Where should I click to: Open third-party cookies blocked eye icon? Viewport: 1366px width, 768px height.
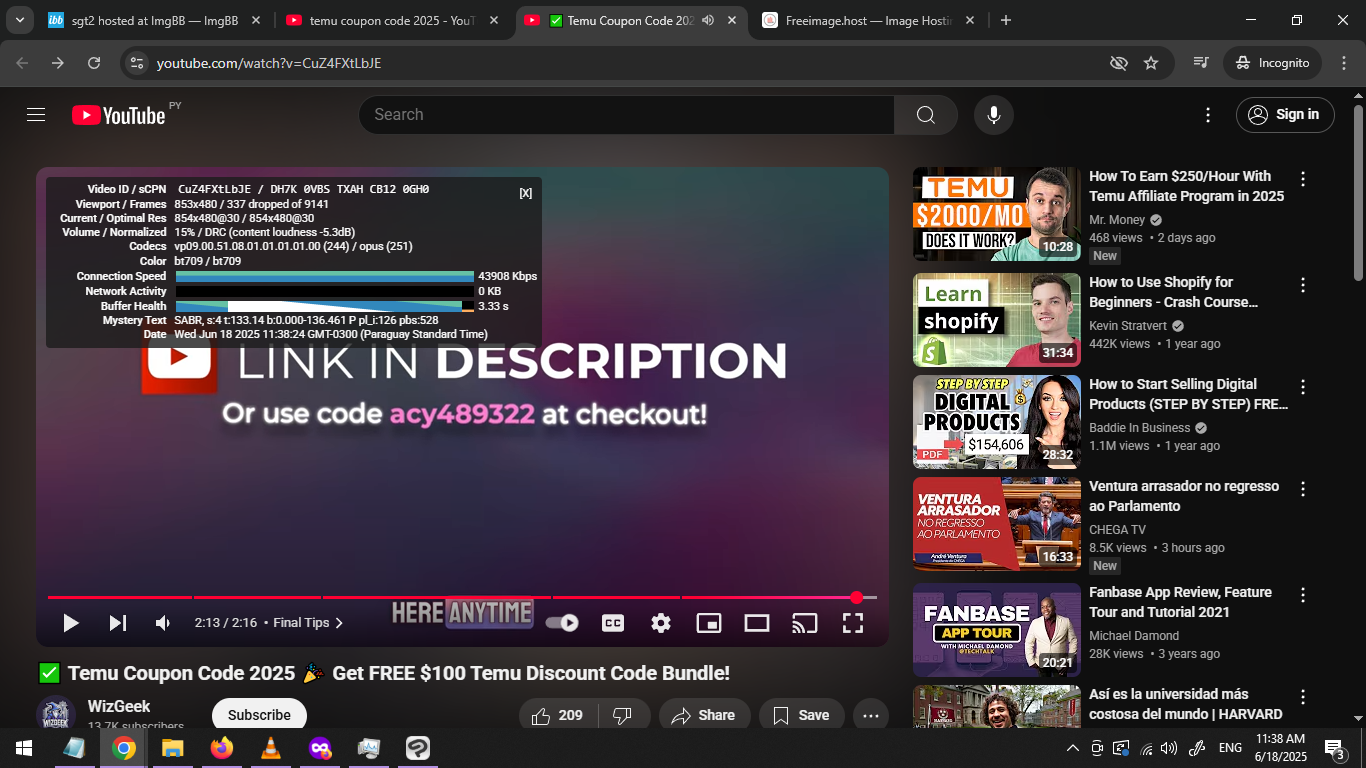[1119, 63]
